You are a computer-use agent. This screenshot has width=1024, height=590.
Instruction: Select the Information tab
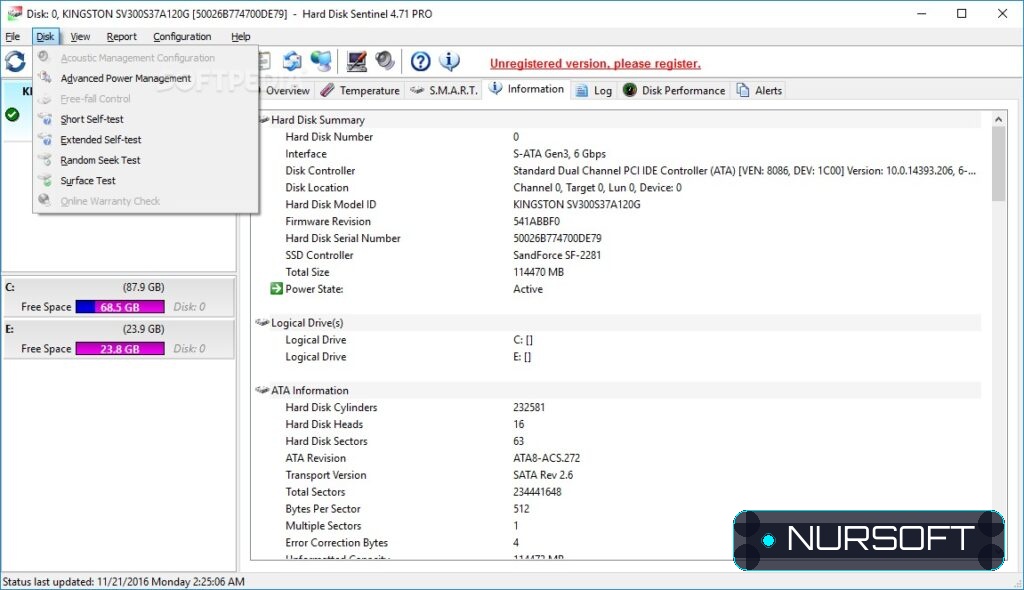coord(527,89)
